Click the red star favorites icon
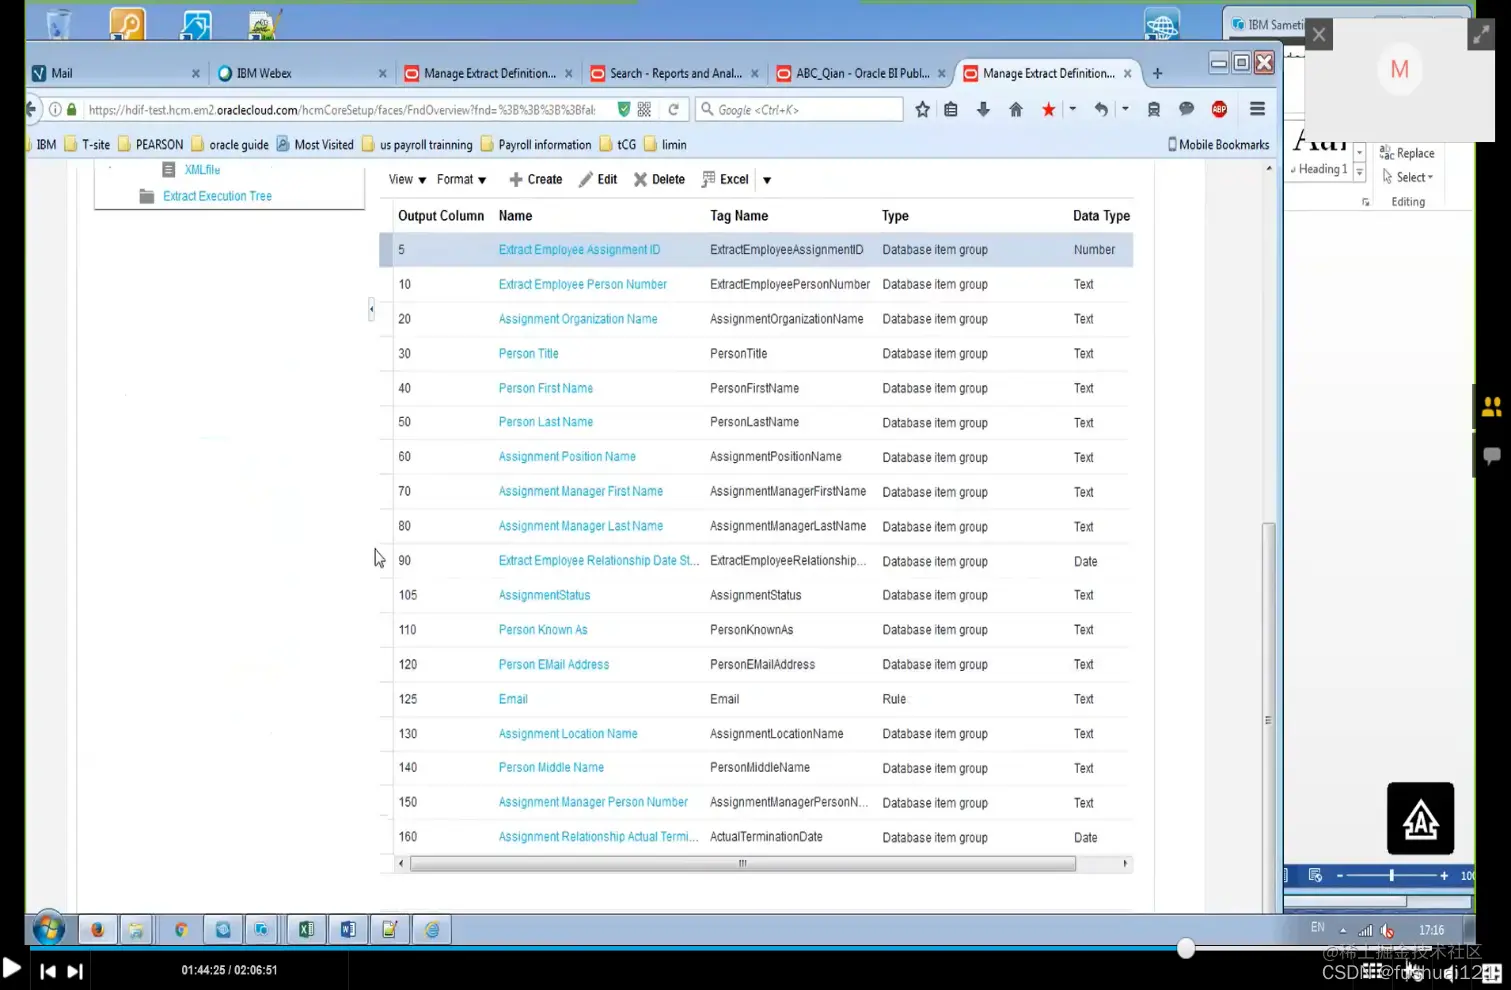1511x990 pixels. (1048, 109)
